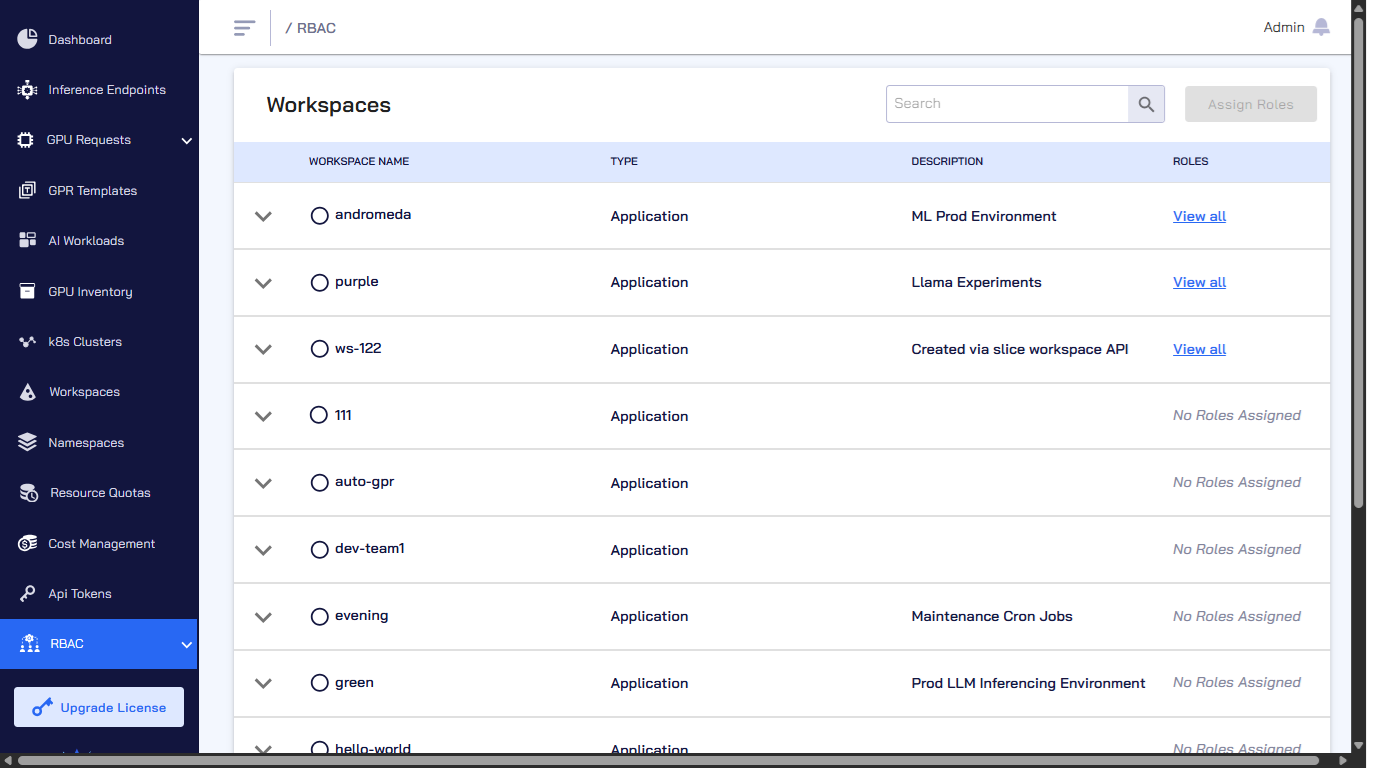Click the Admin user label
This screenshot has width=1398, height=782.
[1284, 28]
